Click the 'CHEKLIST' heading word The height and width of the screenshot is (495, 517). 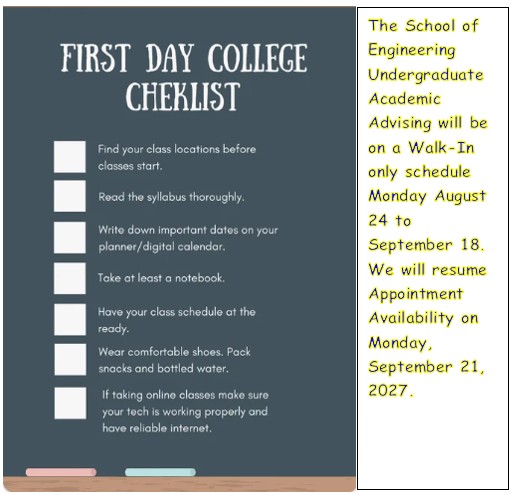(183, 96)
